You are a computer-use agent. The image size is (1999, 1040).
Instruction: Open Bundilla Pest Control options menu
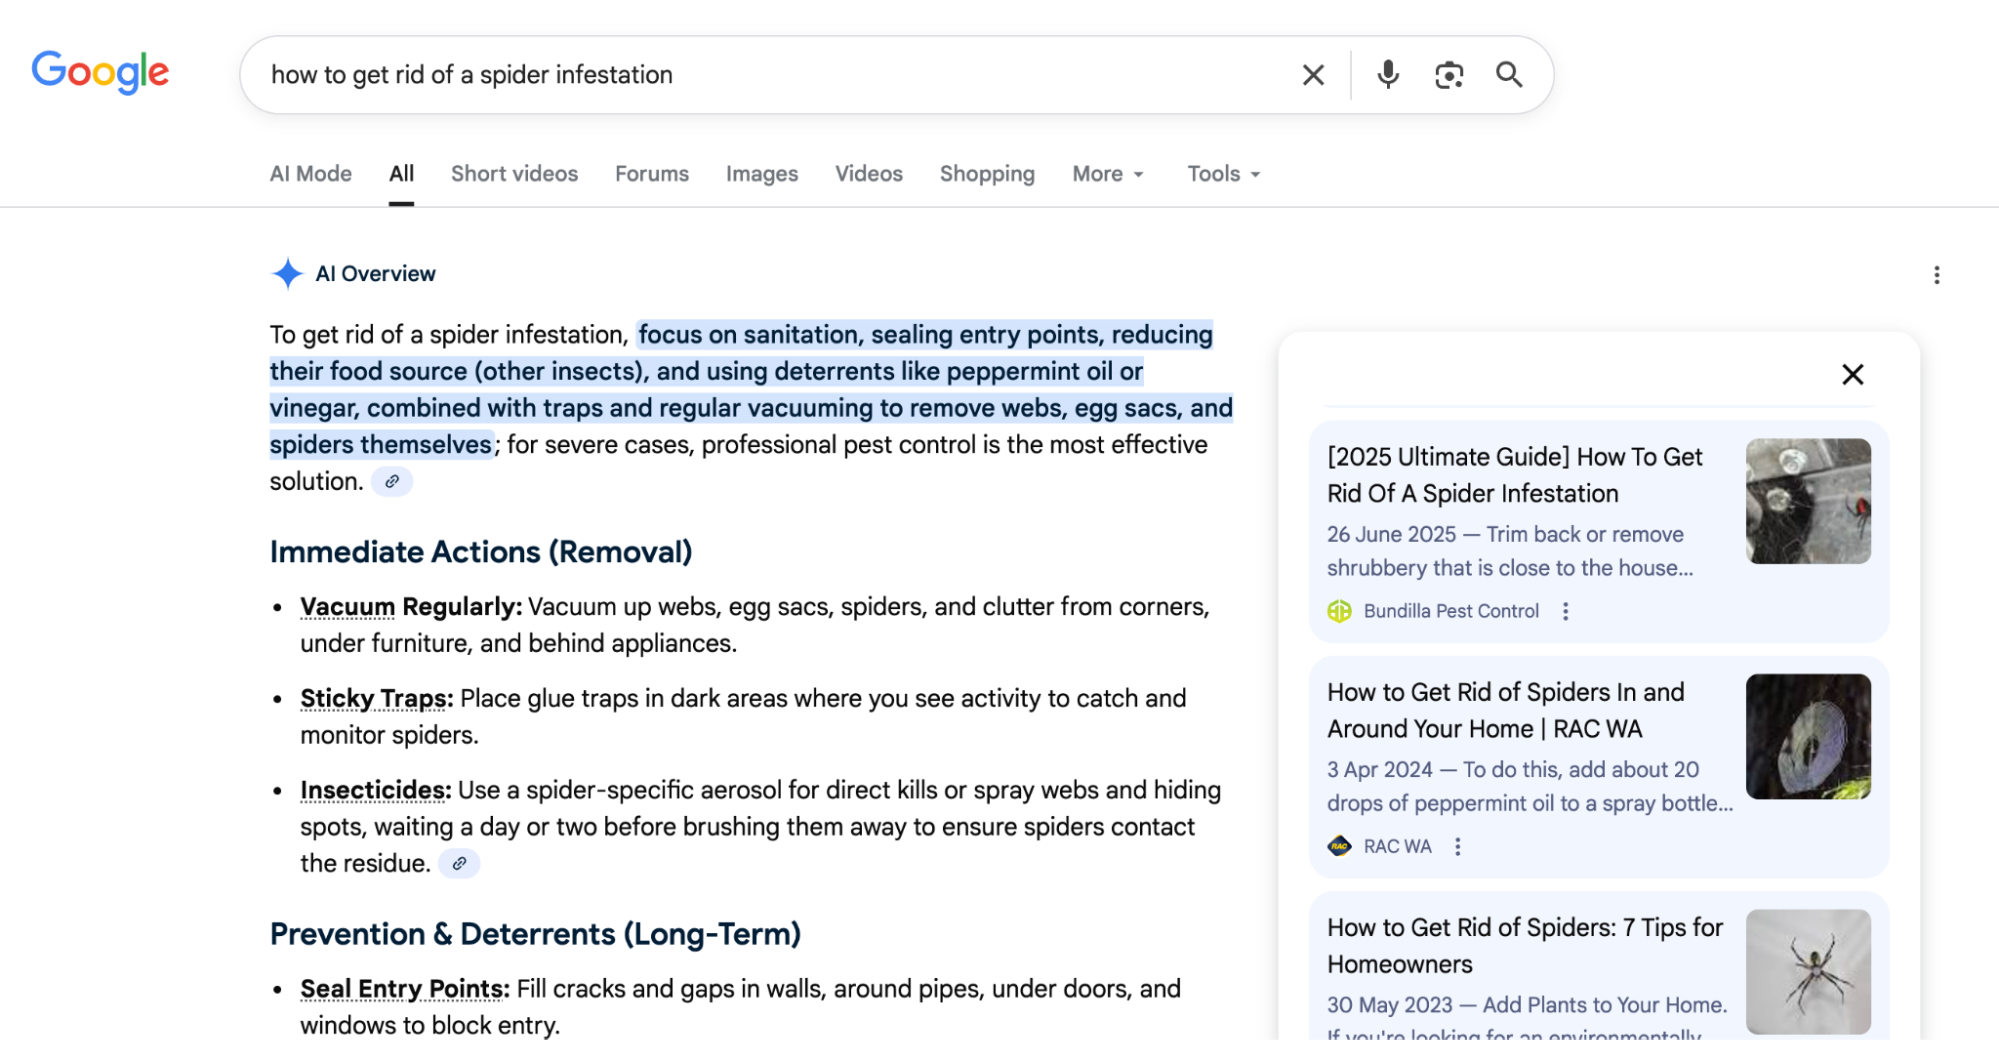click(x=1565, y=611)
